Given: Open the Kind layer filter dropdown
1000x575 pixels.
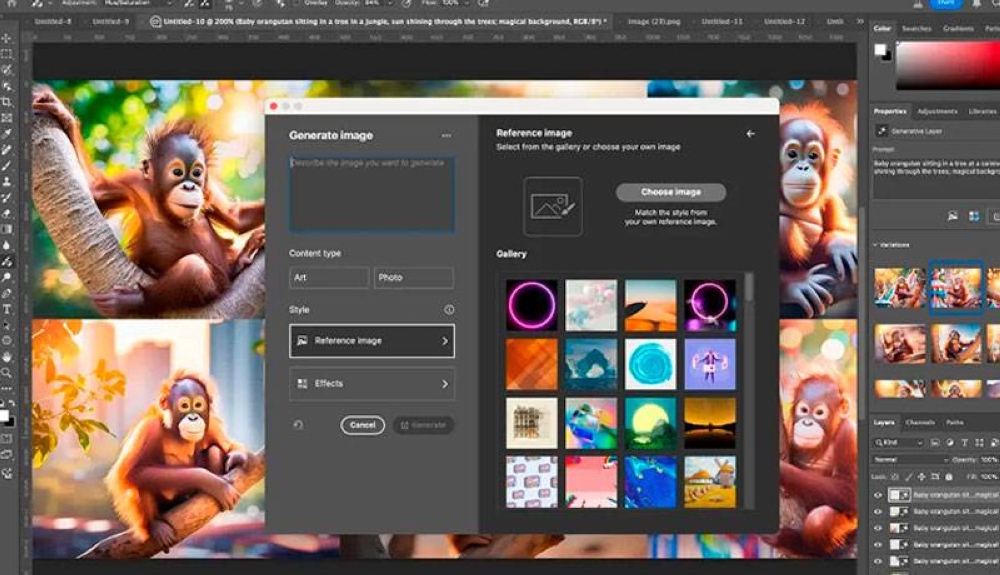Looking at the screenshot, I should (x=899, y=442).
